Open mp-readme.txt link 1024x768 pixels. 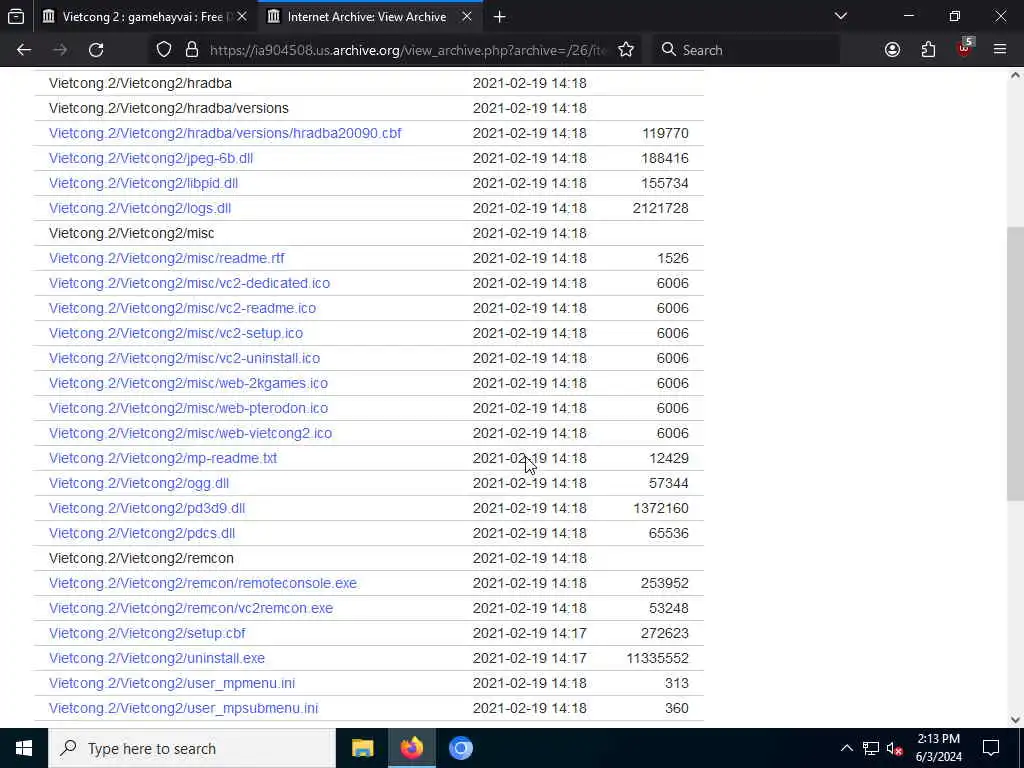tap(163, 458)
